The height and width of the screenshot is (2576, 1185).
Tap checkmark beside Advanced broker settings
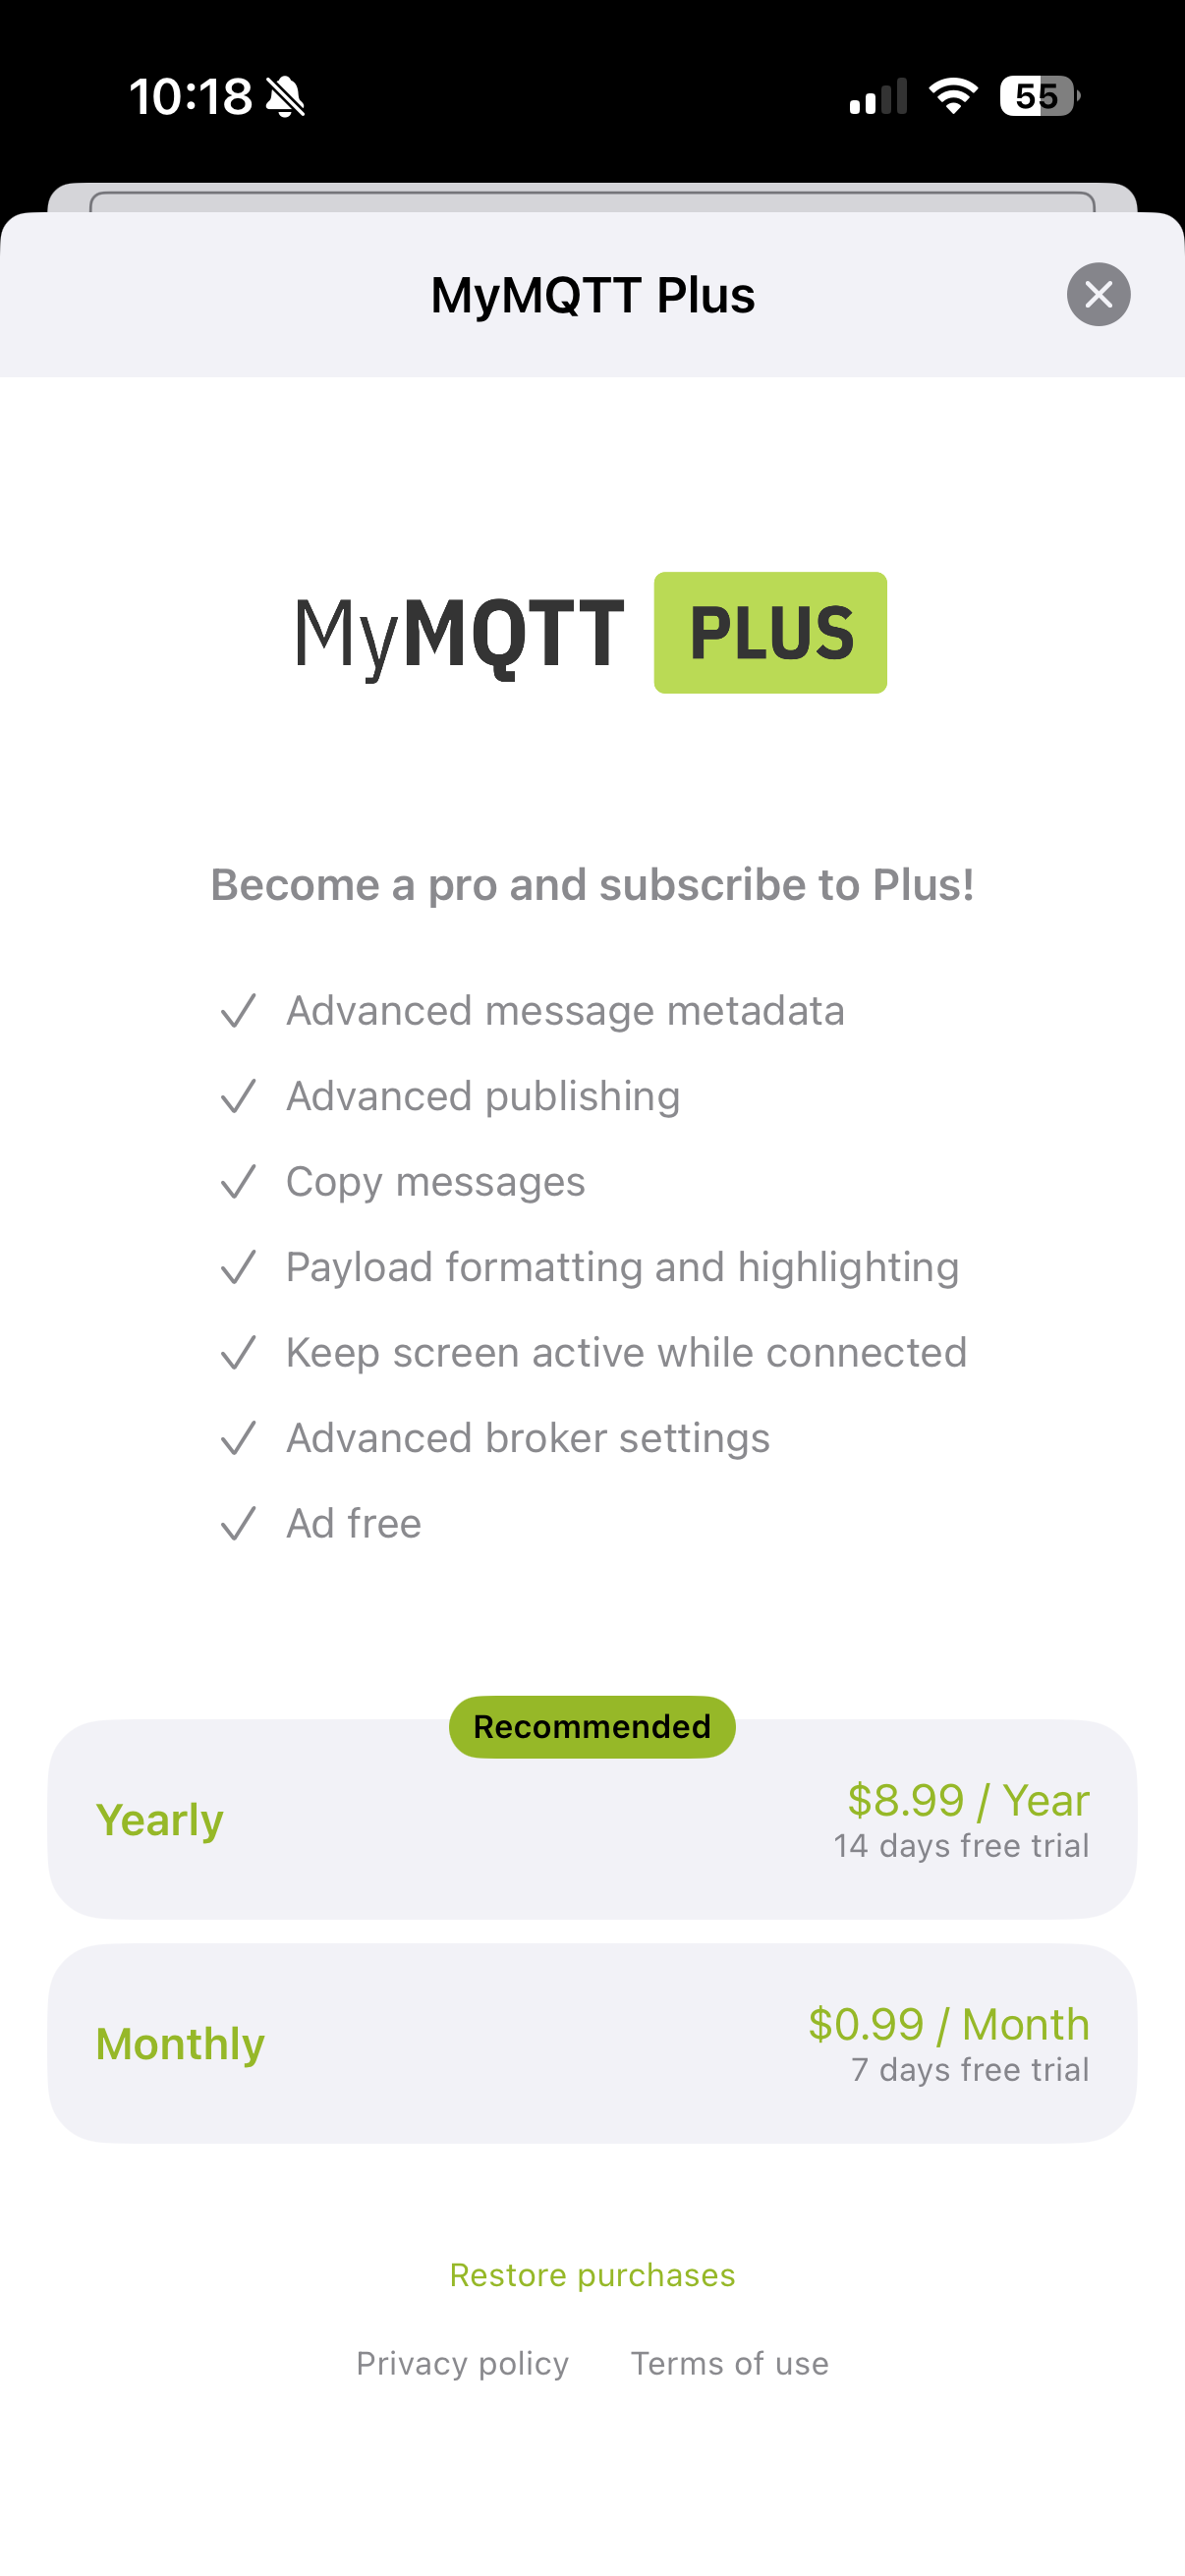pos(238,1439)
